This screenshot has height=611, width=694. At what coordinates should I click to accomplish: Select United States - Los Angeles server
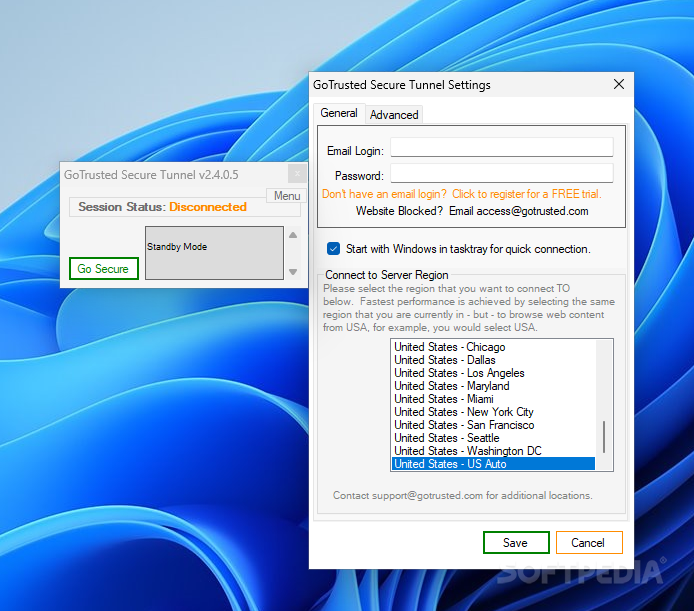click(x=494, y=373)
